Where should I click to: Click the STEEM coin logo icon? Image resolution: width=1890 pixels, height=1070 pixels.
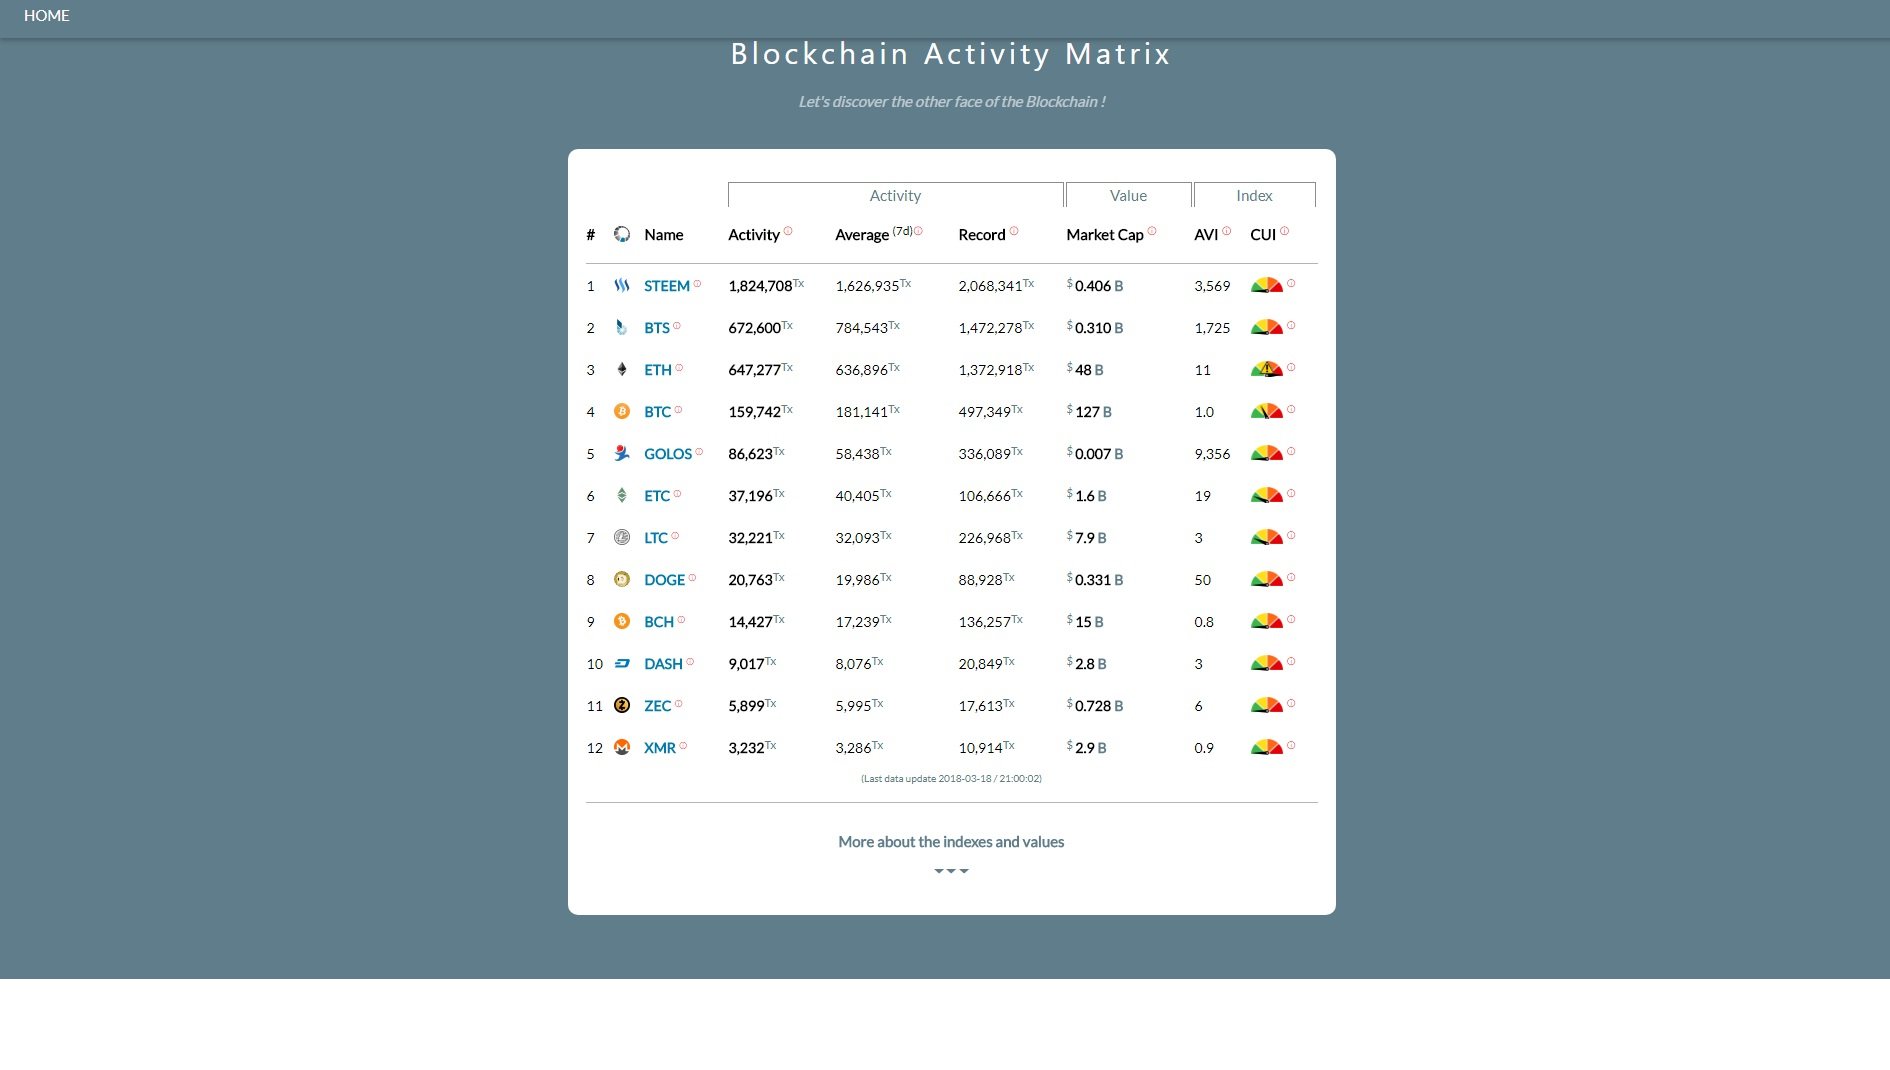coord(622,285)
